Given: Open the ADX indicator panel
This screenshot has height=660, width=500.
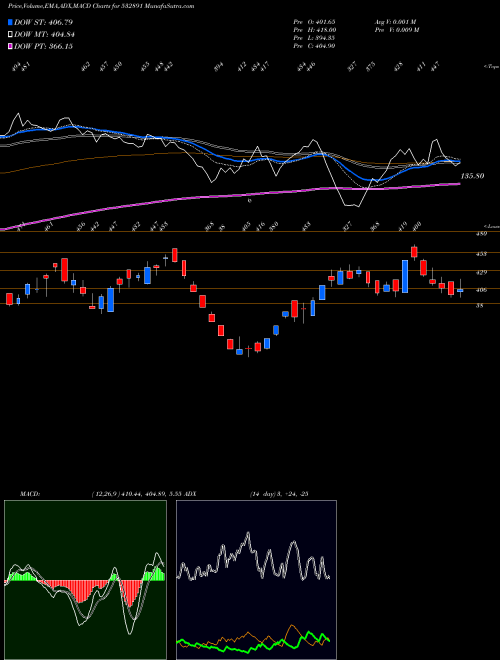Looking at the screenshot, I should coord(256,580).
